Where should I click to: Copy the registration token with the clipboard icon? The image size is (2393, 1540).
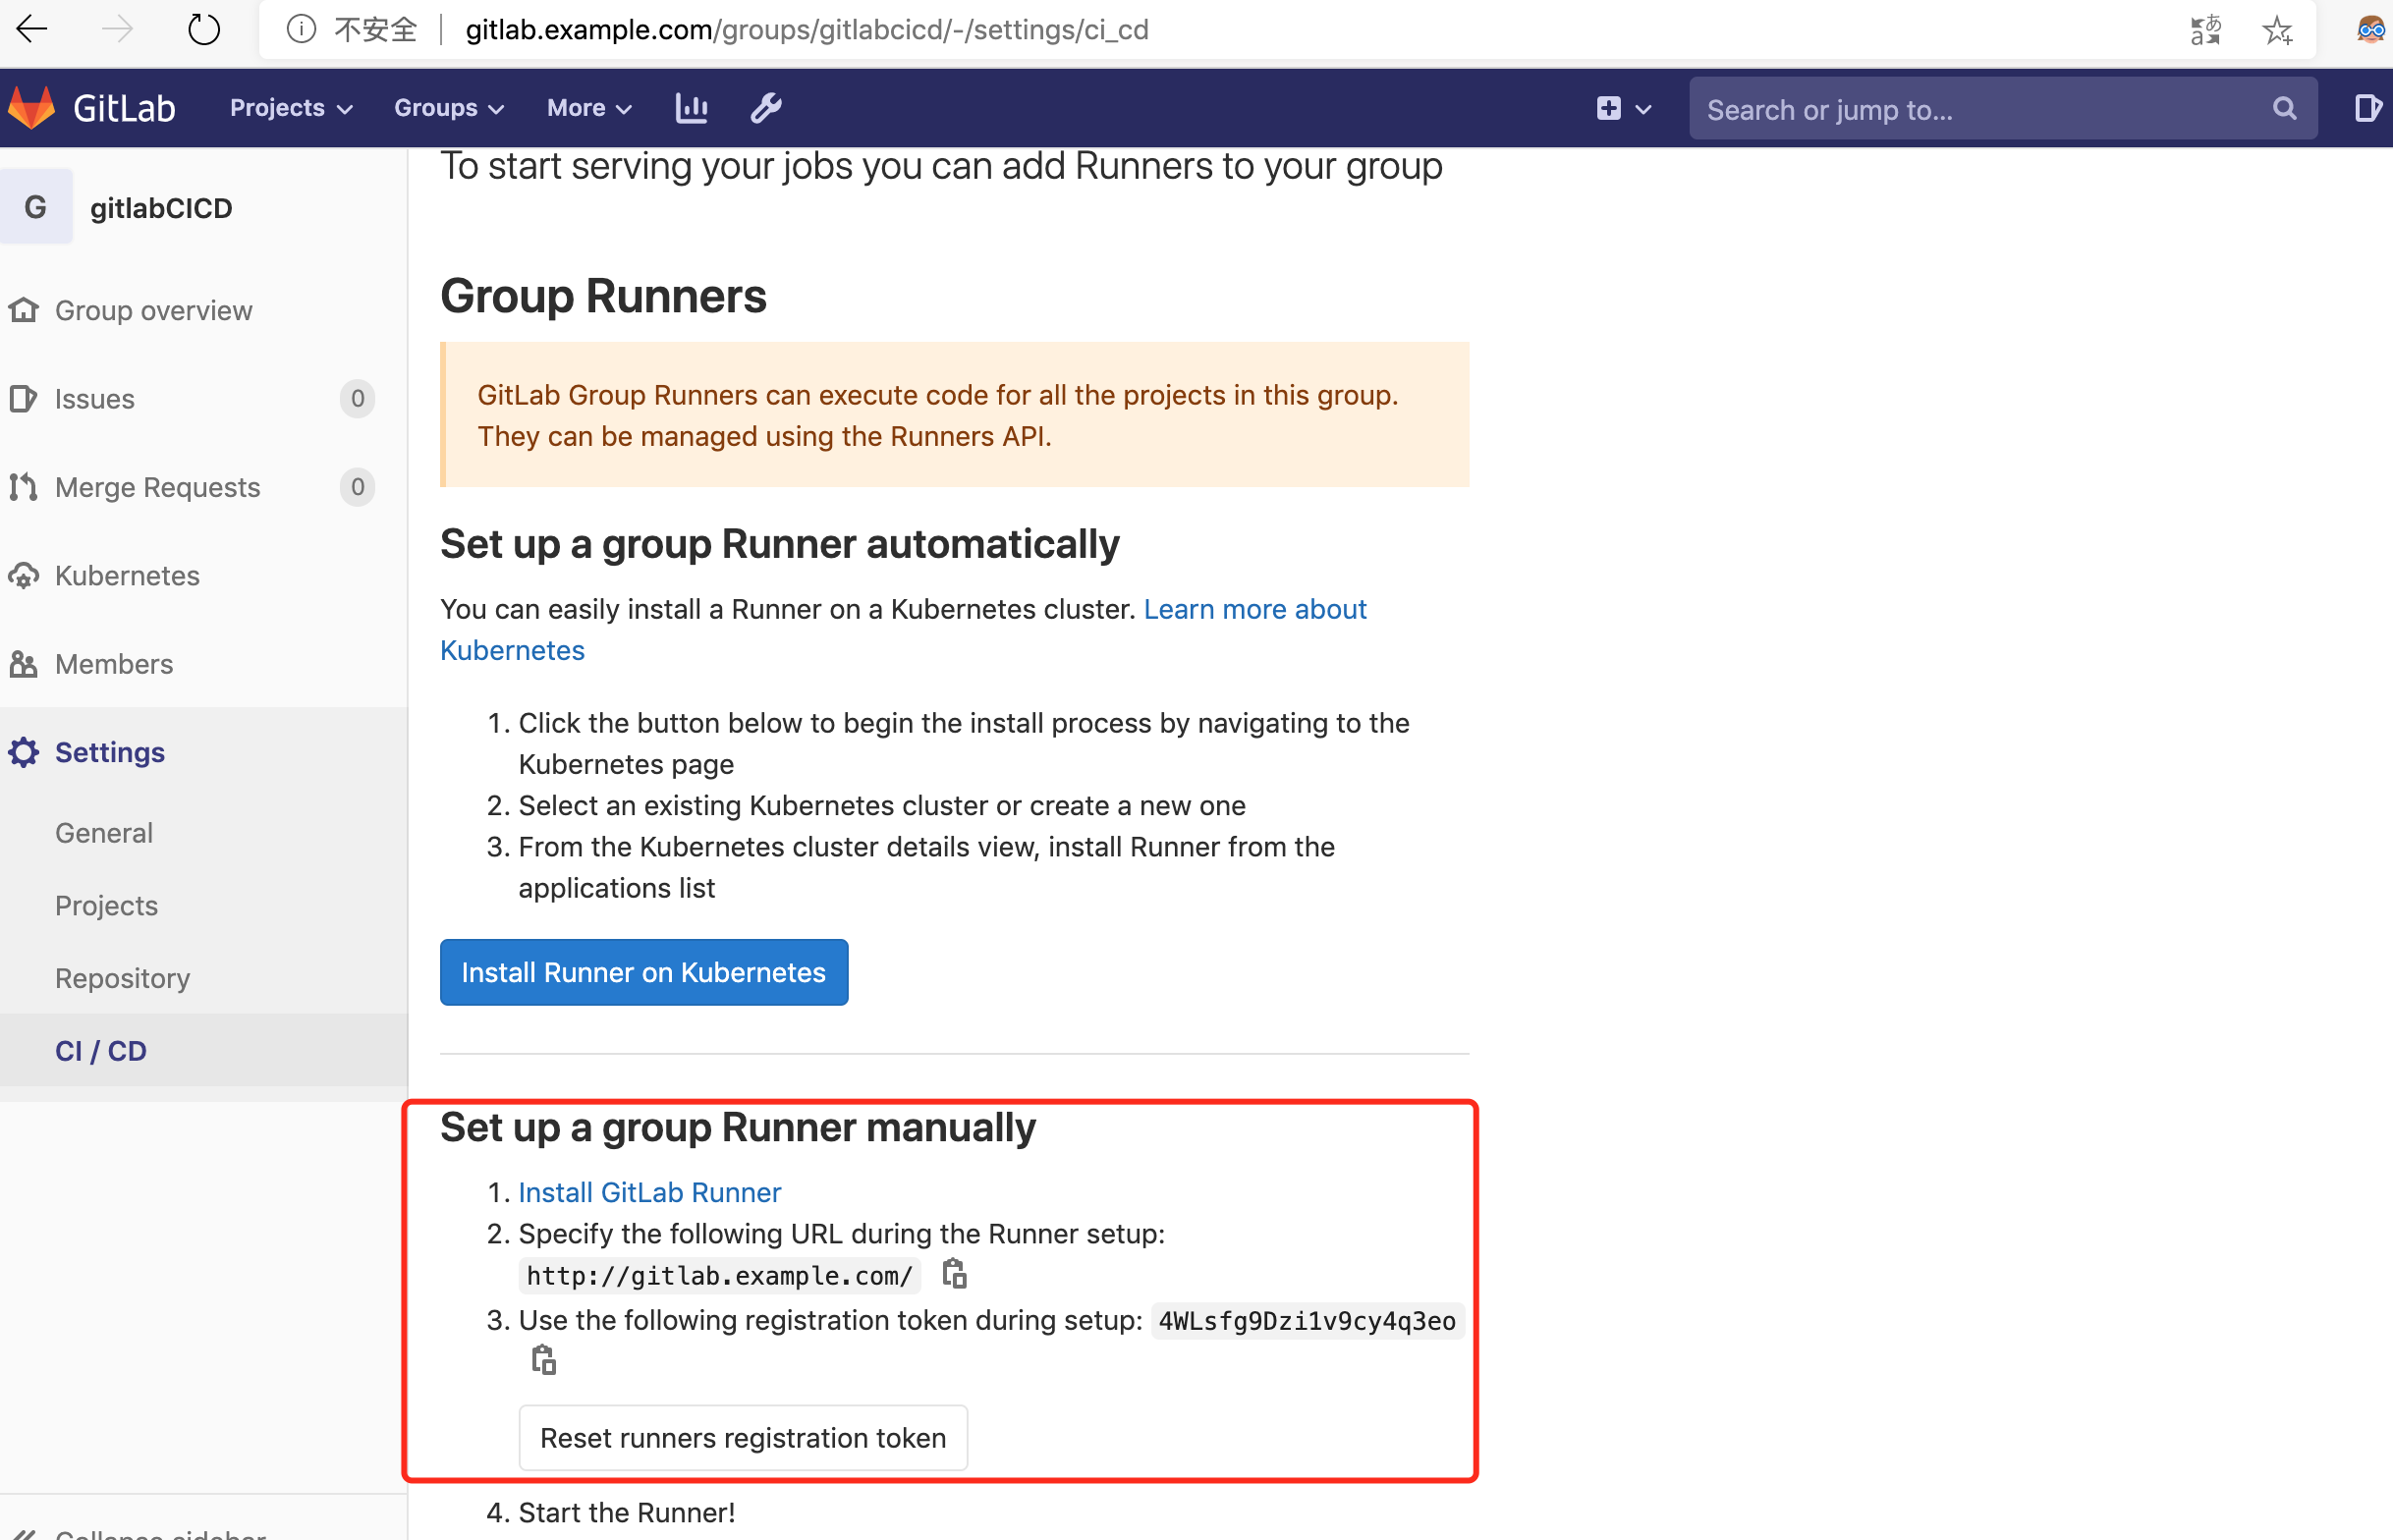[x=543, y=1360]
